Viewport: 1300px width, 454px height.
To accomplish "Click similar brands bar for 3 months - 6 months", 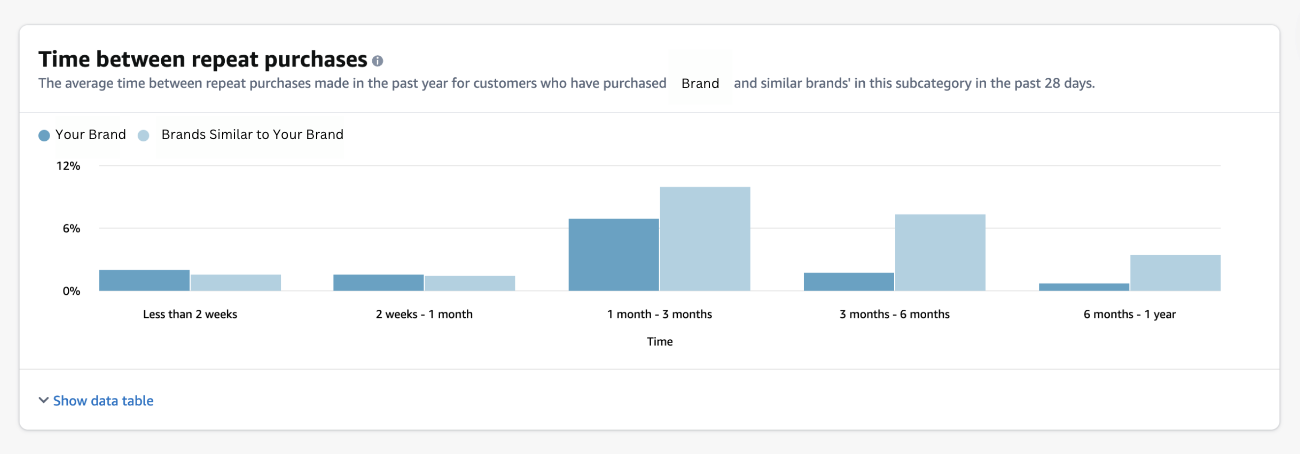I will point(940,252).
